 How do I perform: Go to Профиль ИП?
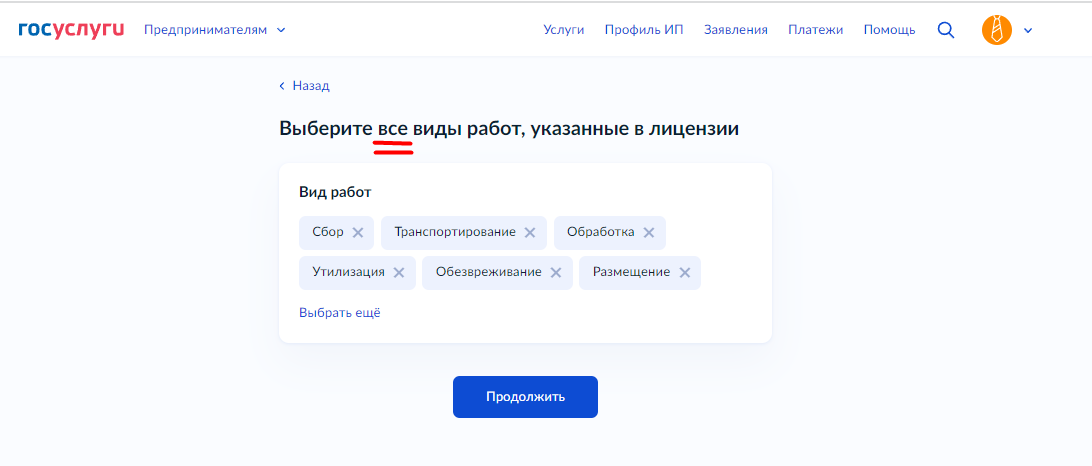tap(644, 30)
